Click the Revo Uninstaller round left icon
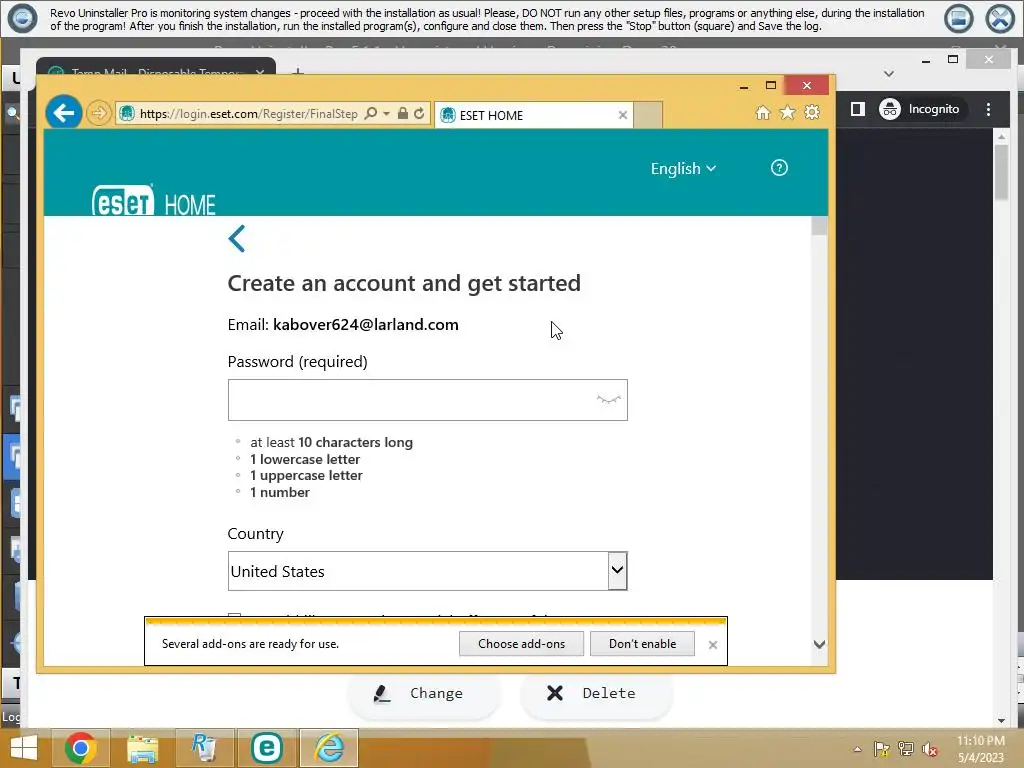 pos(22,18)
